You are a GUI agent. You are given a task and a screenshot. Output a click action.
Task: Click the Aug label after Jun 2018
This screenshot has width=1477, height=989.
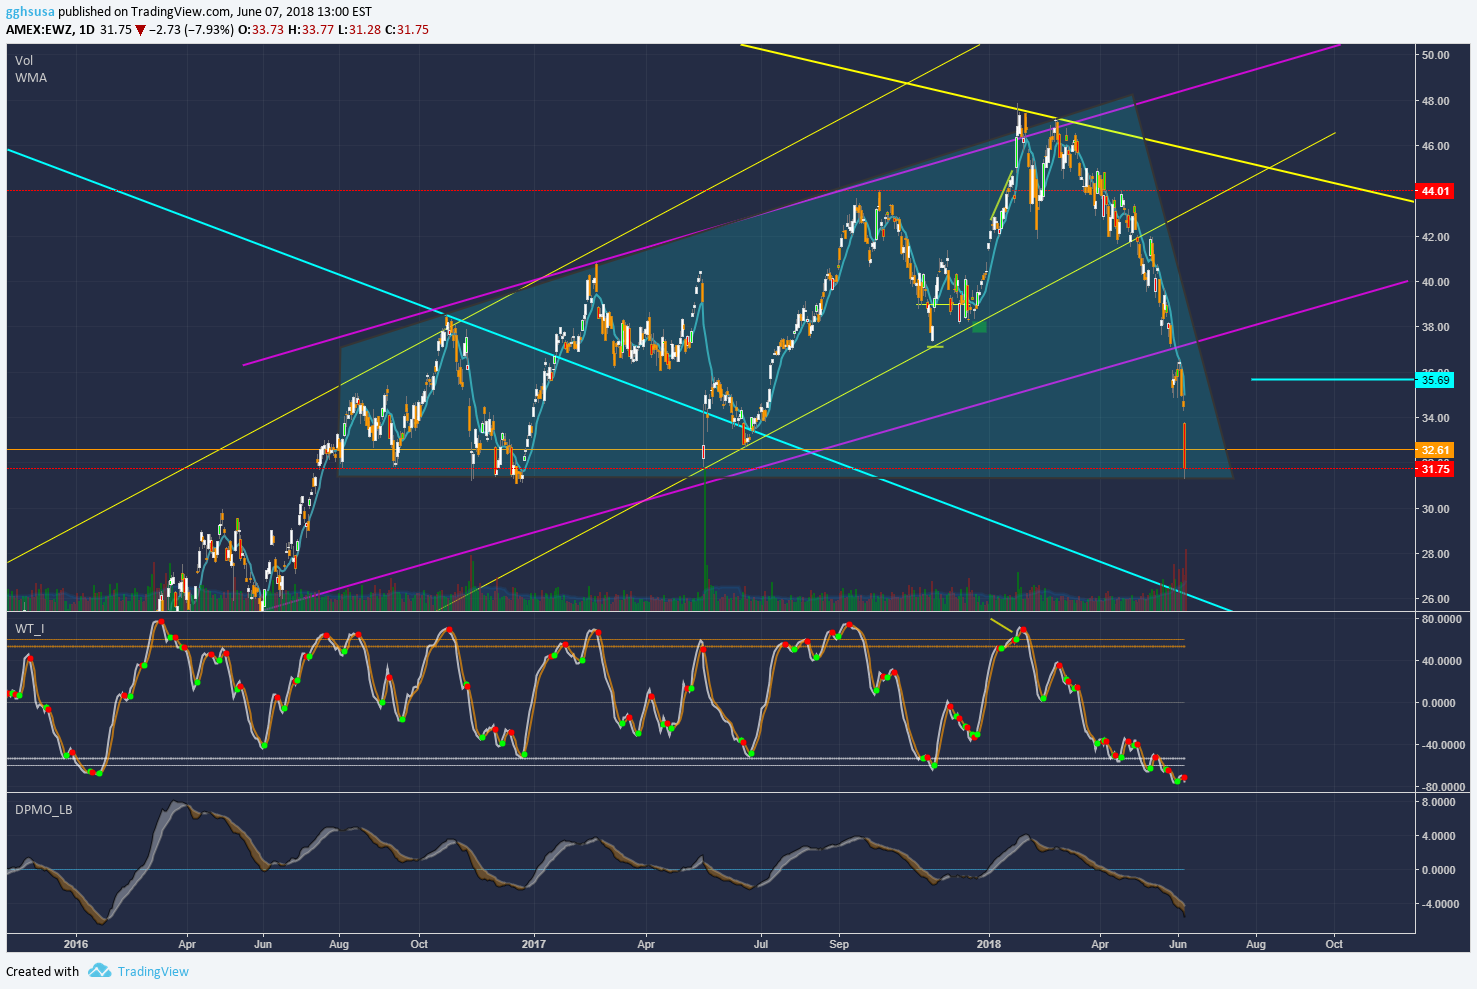click(1255, 944)
